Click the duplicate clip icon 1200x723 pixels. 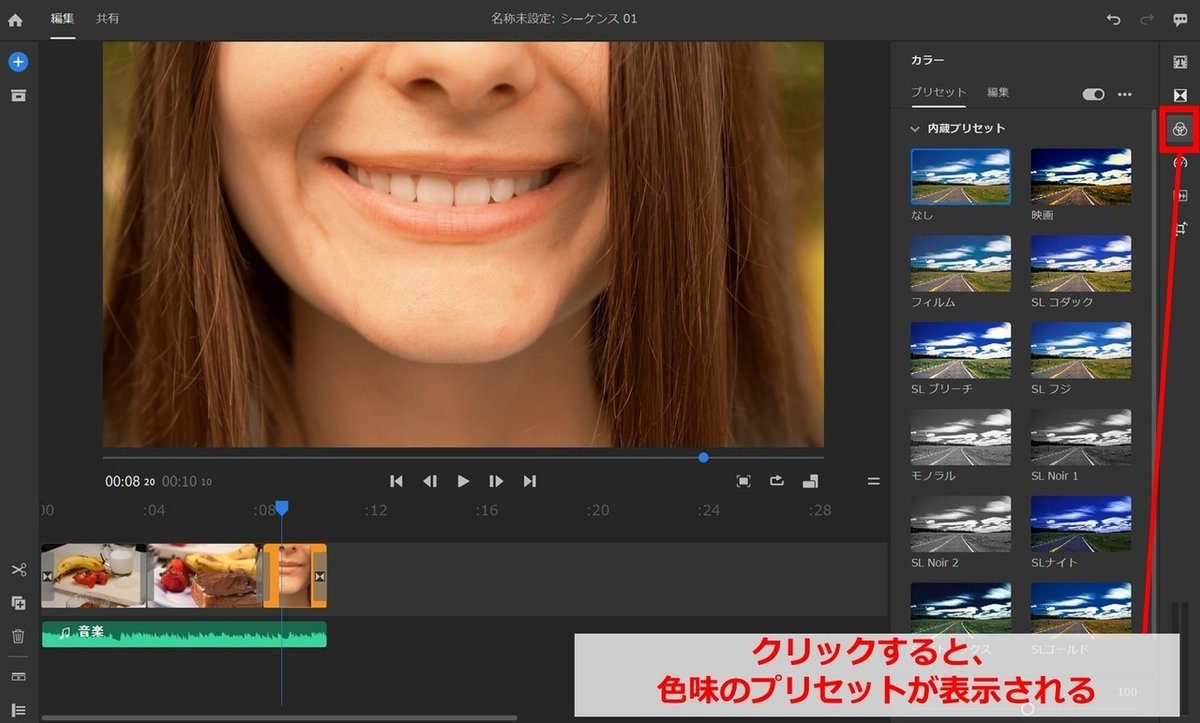tap(18, 603)
